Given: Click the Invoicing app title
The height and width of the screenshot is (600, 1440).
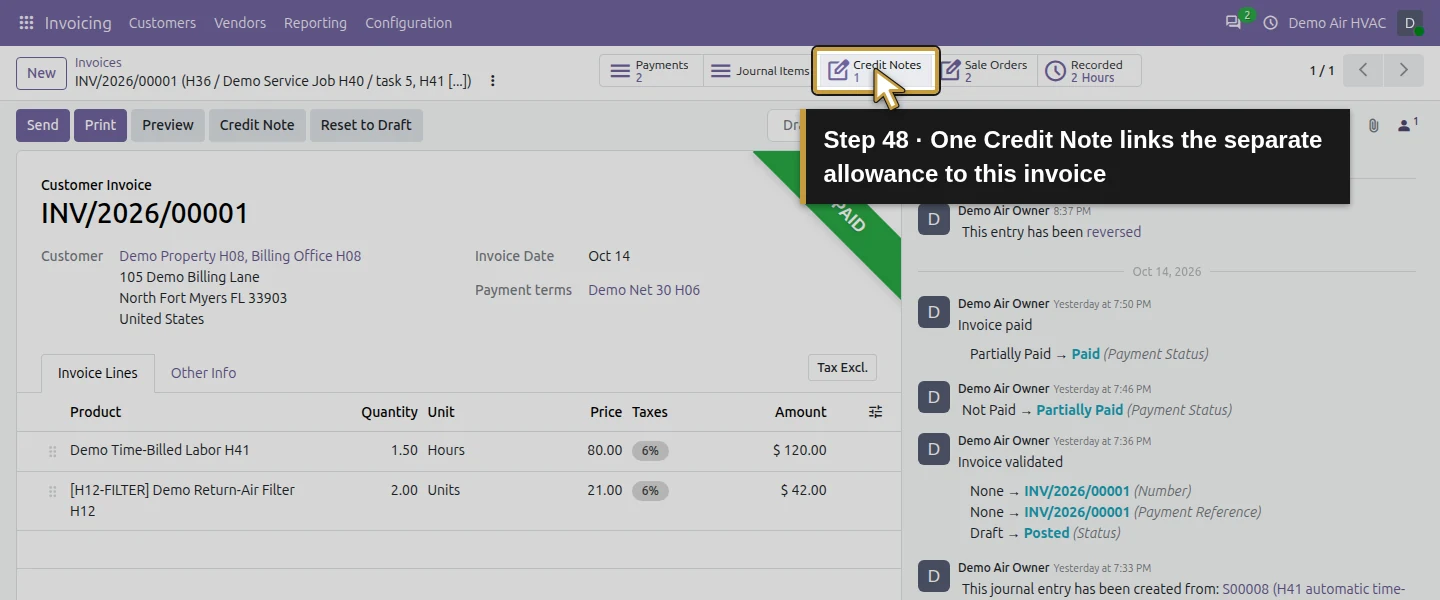Looking at the screenshot, I should (x=78, y=22).
